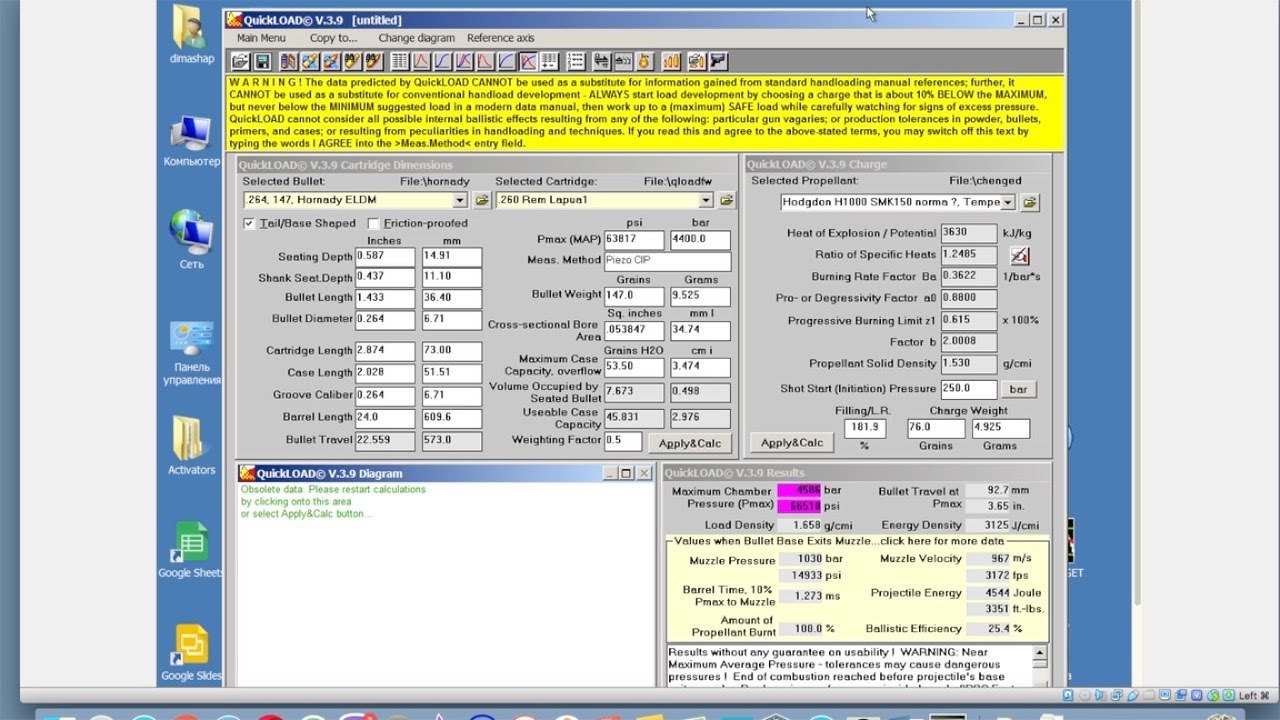This screenshot has height=720, width=1280.
Task: Expand the Selected Cartridge dropdown
Action: point(706,201)
